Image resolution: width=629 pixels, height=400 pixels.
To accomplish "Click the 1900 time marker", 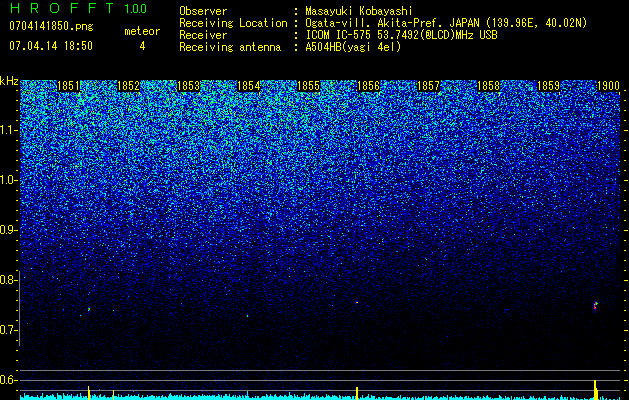I will pyautogui.click(x=609, y=86).
